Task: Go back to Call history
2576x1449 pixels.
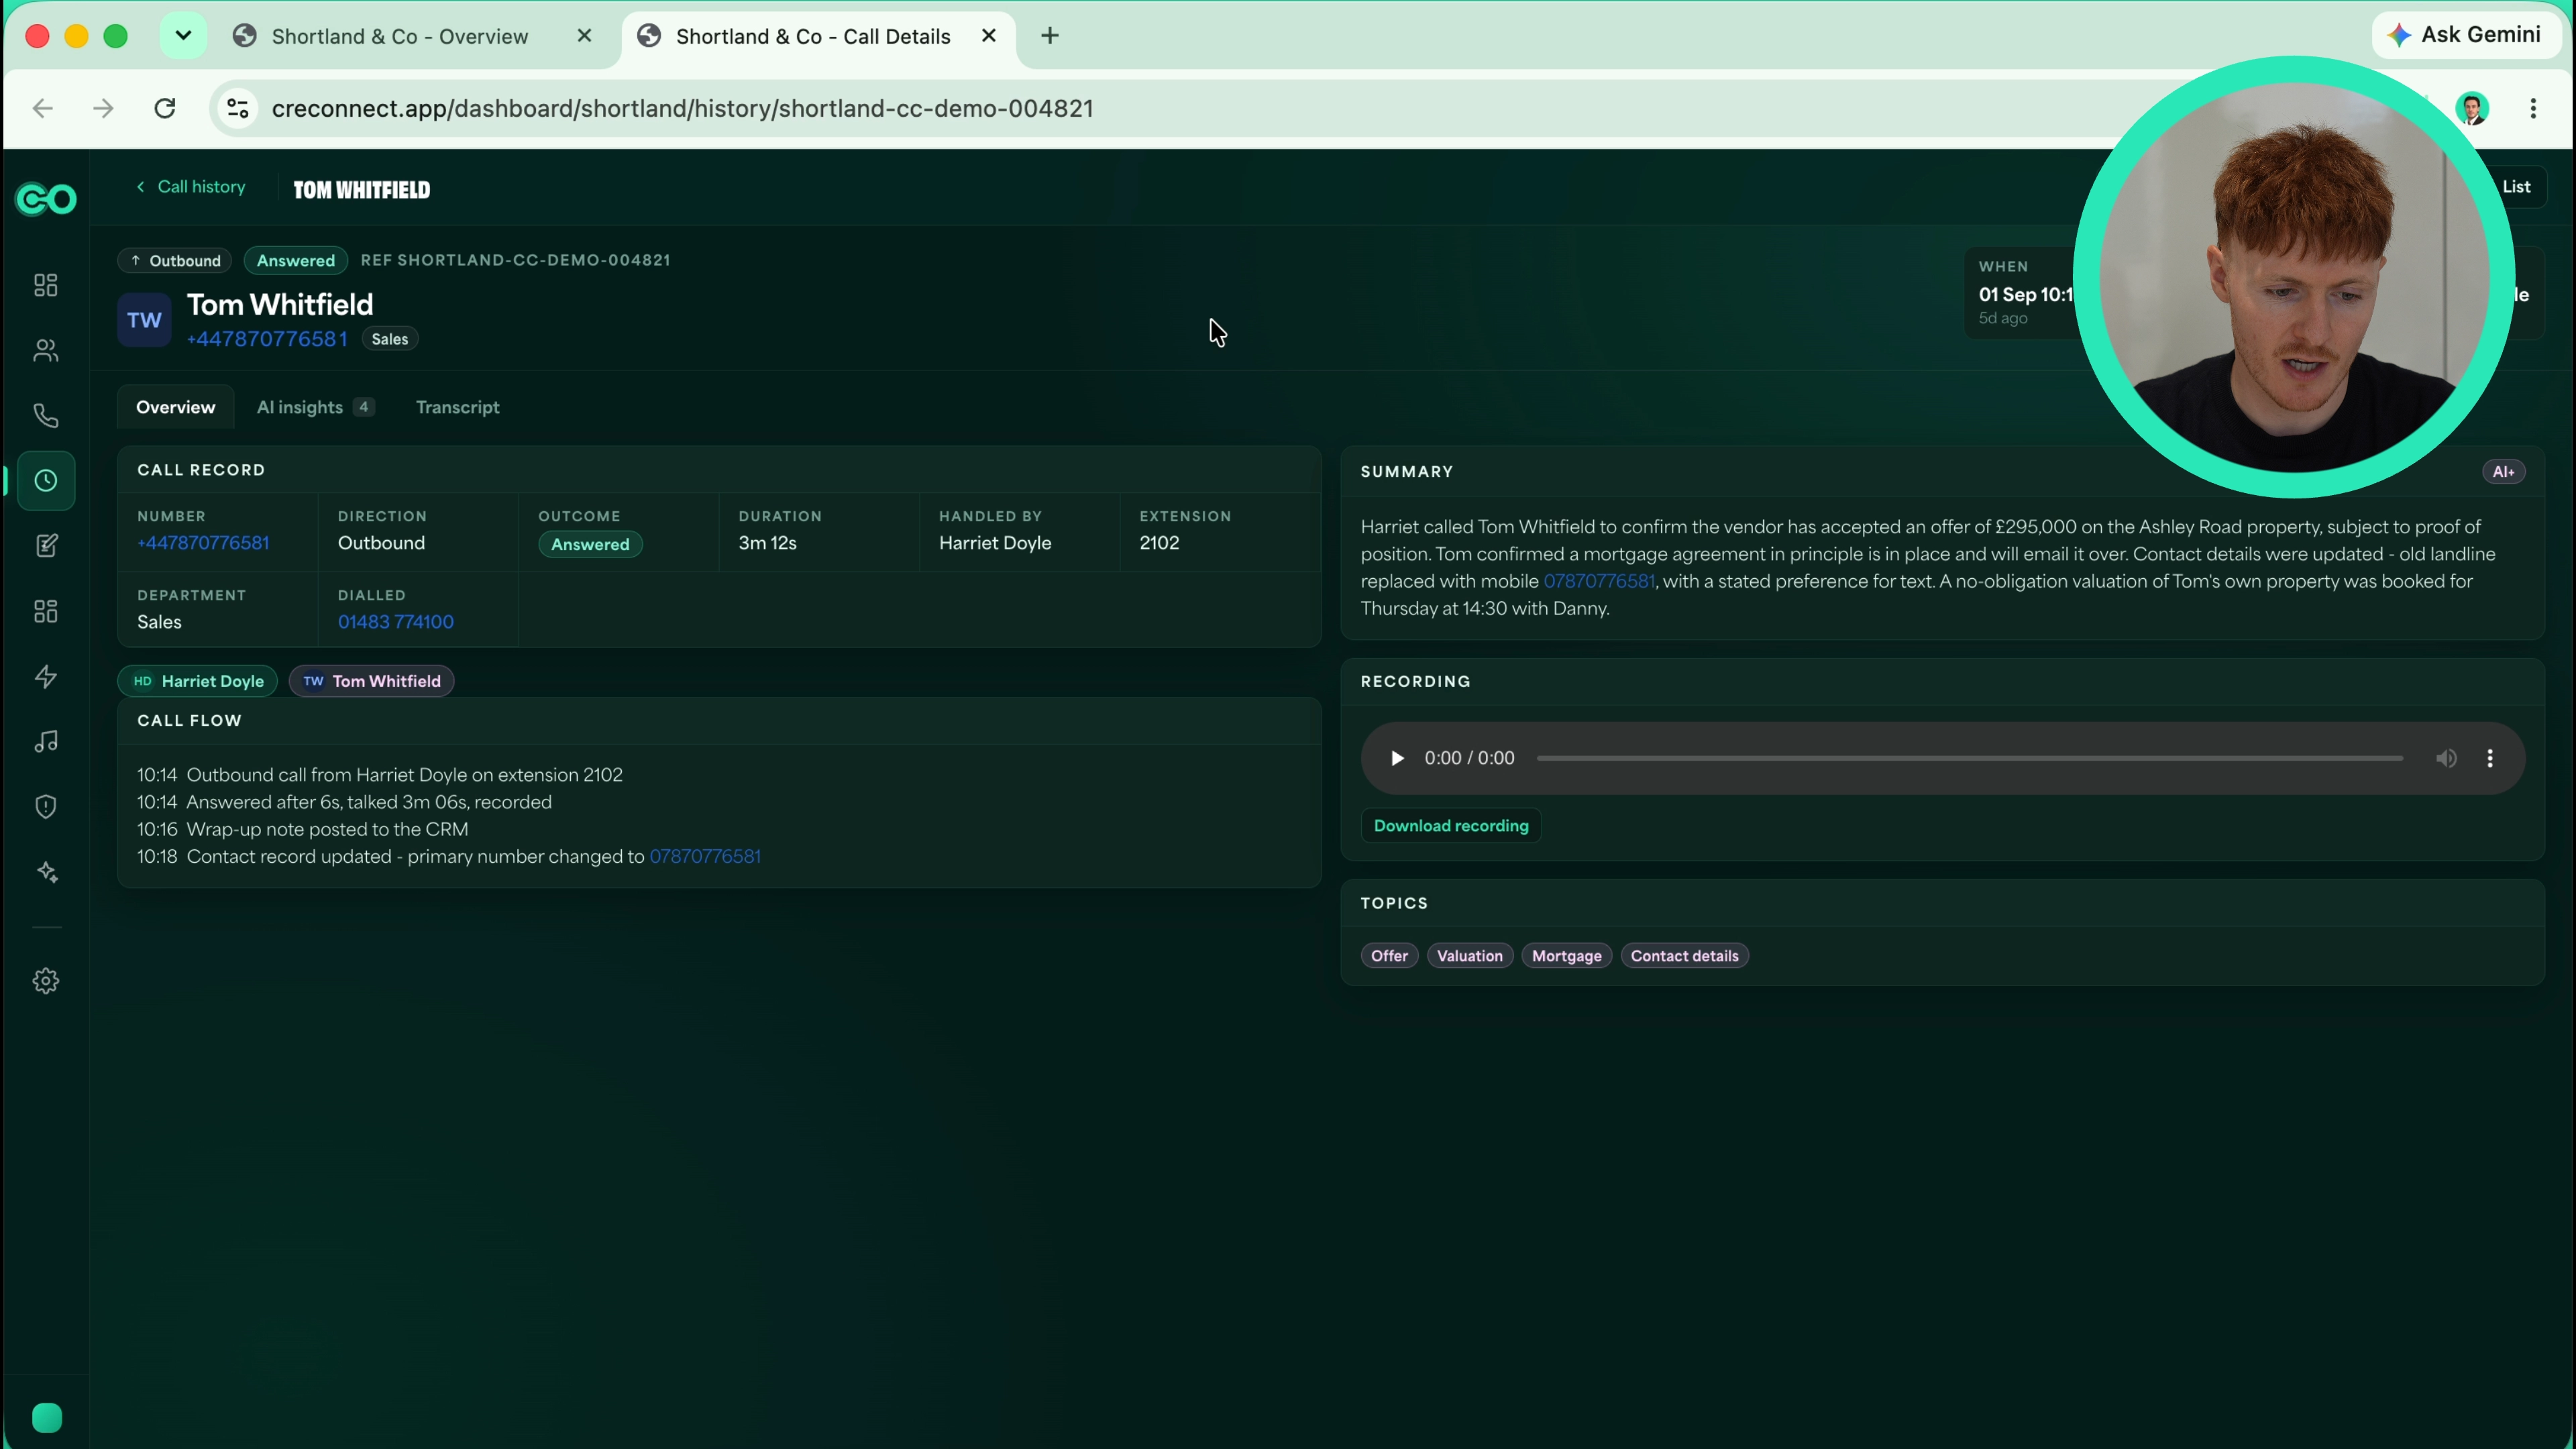Action: 191,187
